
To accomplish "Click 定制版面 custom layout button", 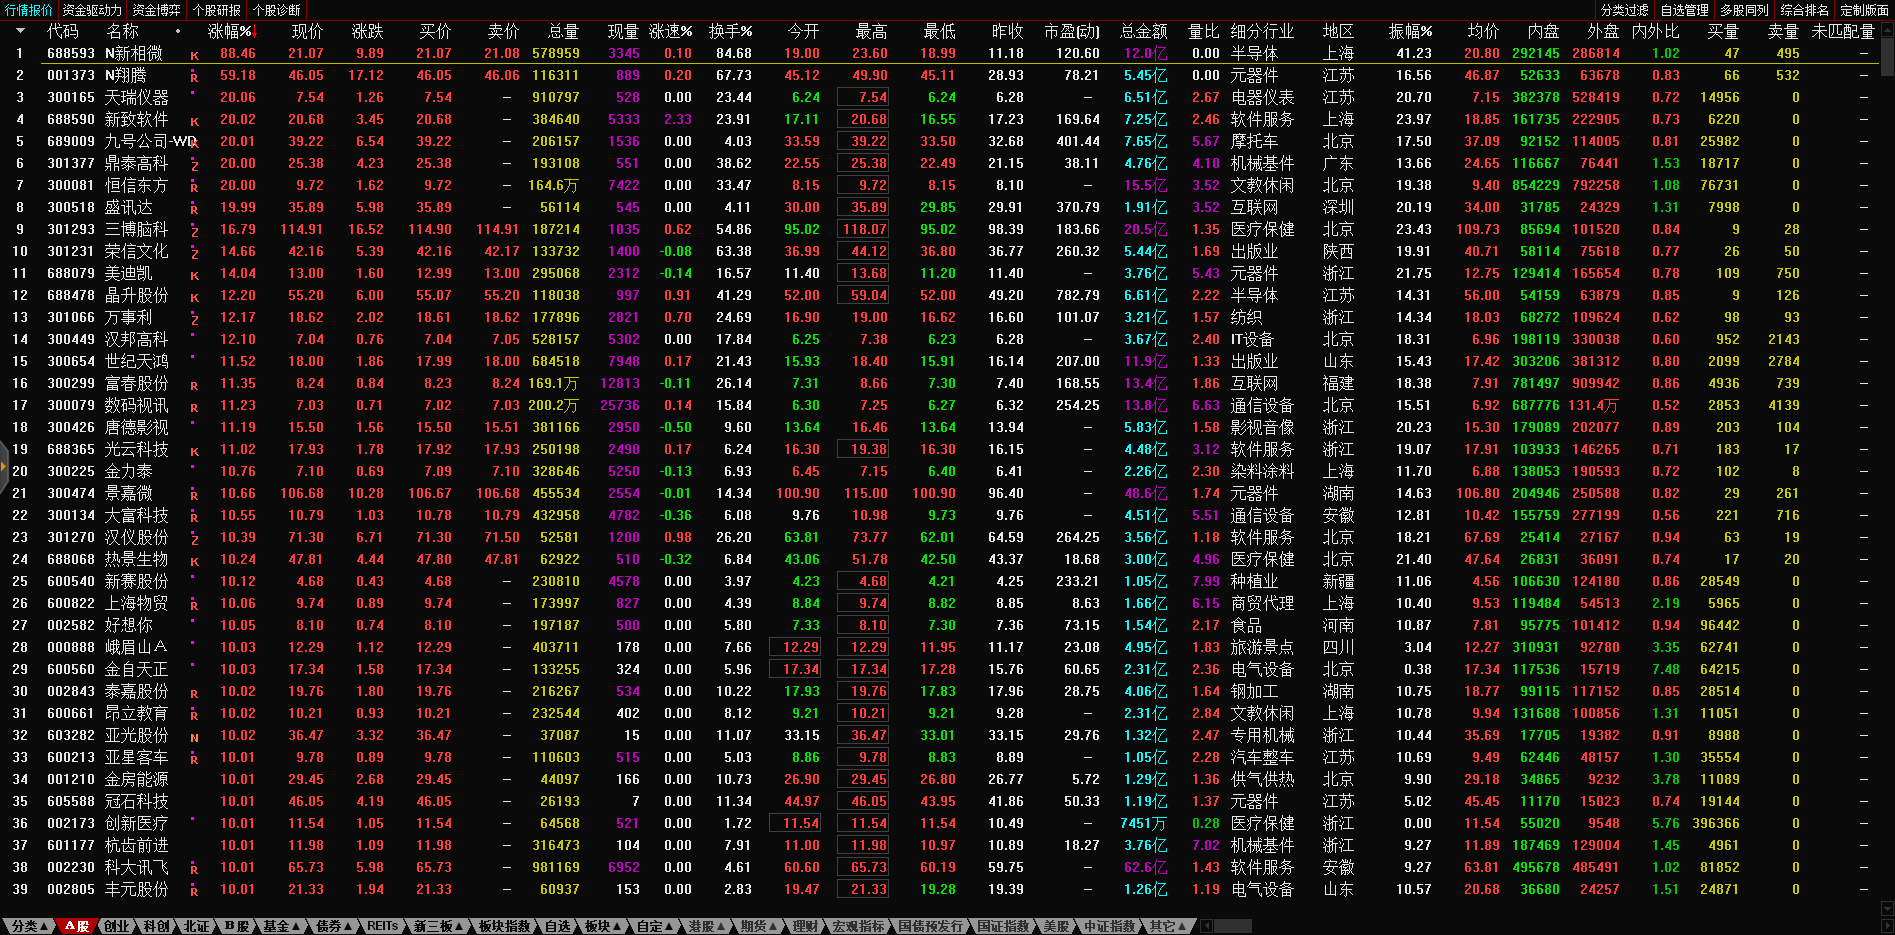I will [x=1864, y=10].
